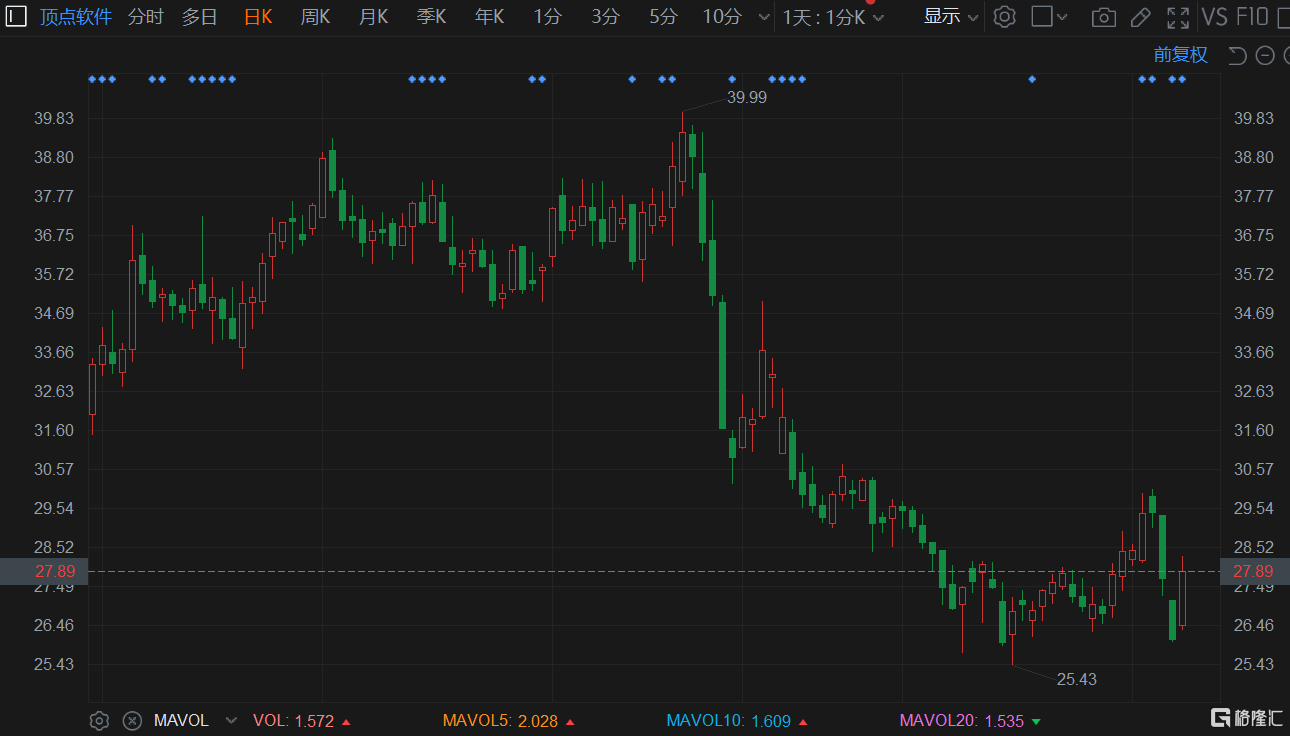The width and height of the screenshot is (1290, 736).
Task: Select the 年K yearly candlestick tab
Action: pyautogui.click(x=489, y=17)
